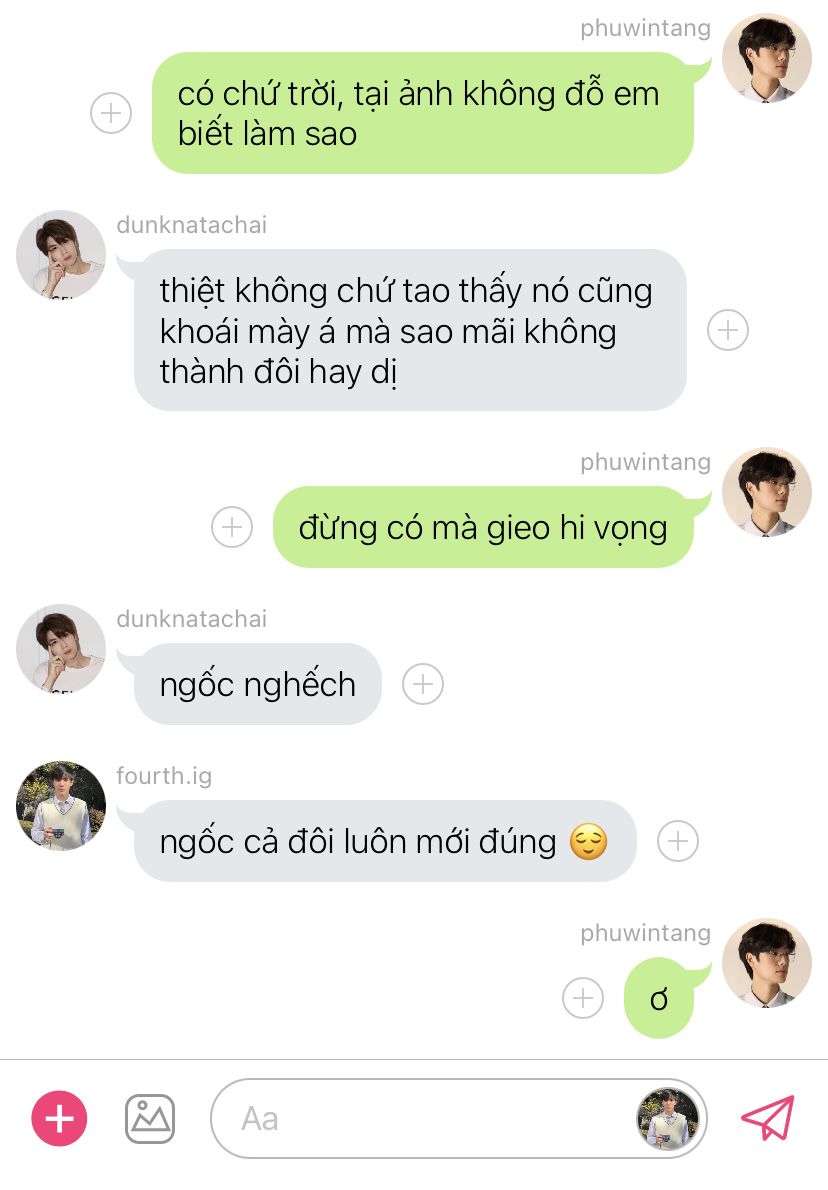
Task: Open fourth.ig profile picture
Action: (61, 806)
